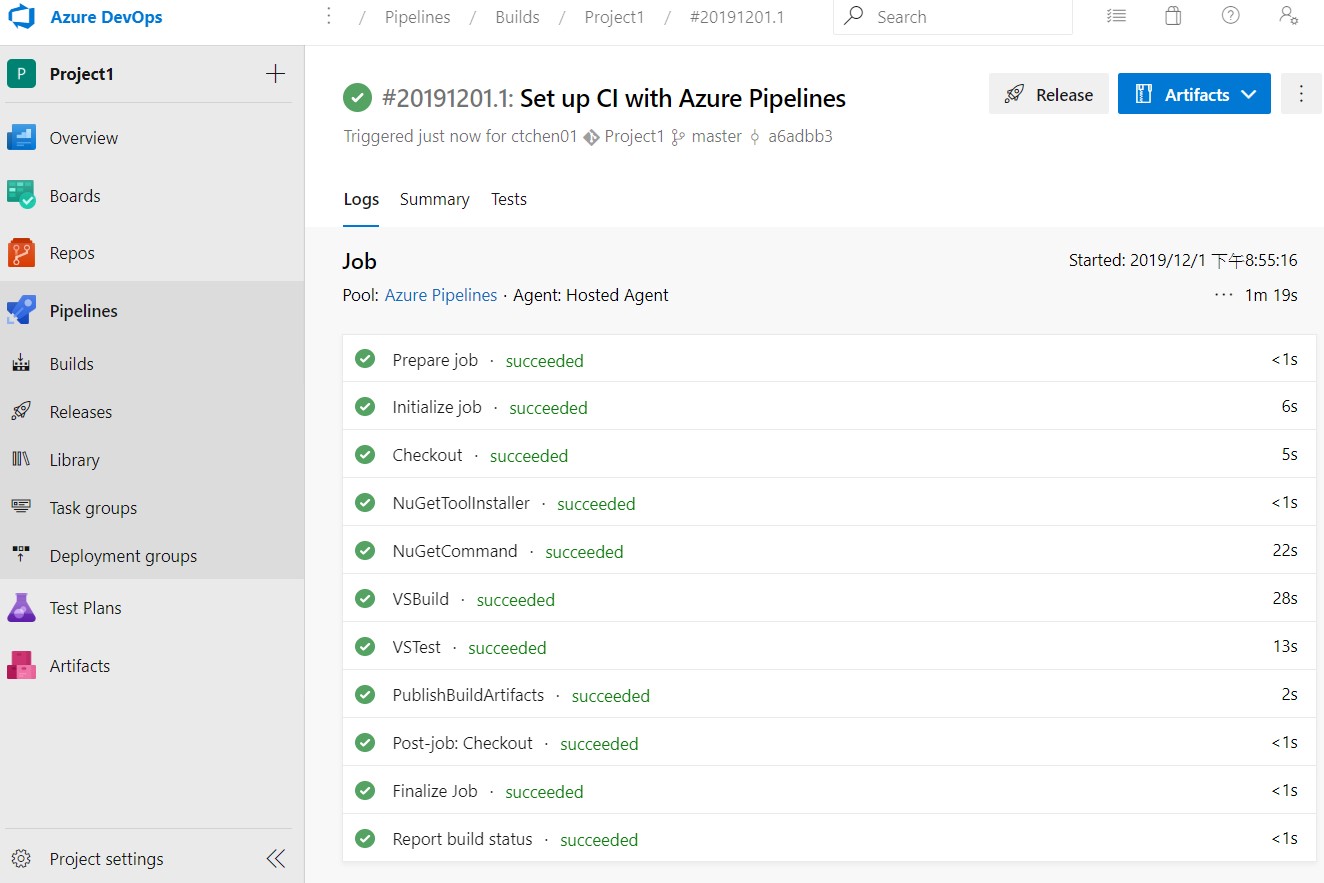Viewport: 1324px width, 883px height.
Task: Click the Release button
Action: coord(1048,93)
